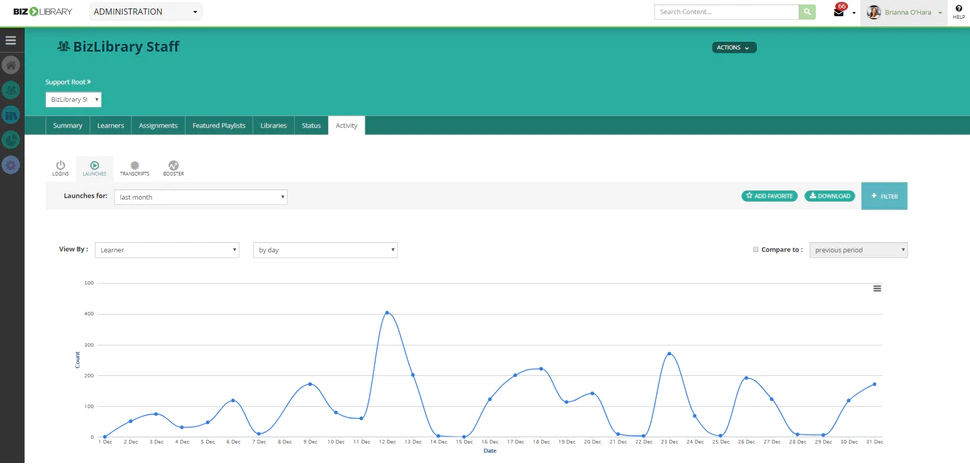This screenshot has height=464, width=970.
Task: Click the green search magnifier button
Action: 807,12
